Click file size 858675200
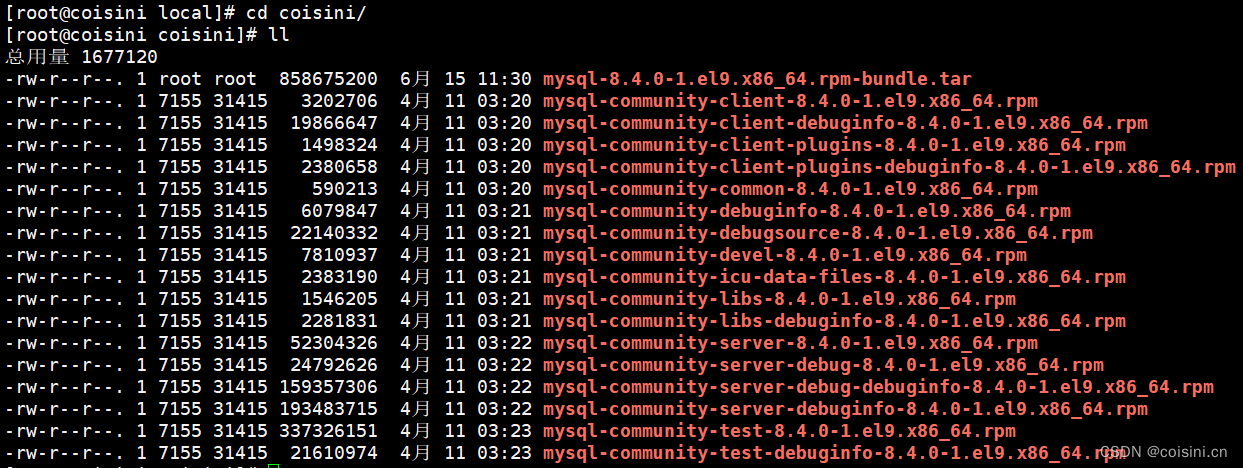1243x468 pixels. (x=329, y=79)
